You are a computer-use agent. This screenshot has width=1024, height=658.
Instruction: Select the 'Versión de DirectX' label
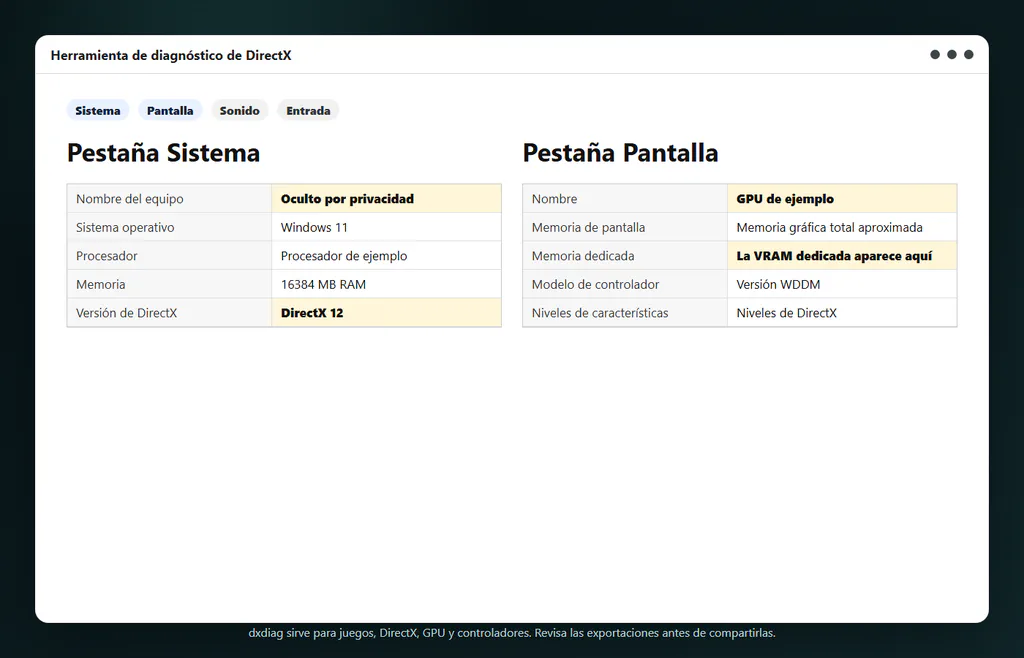(169, 313)
